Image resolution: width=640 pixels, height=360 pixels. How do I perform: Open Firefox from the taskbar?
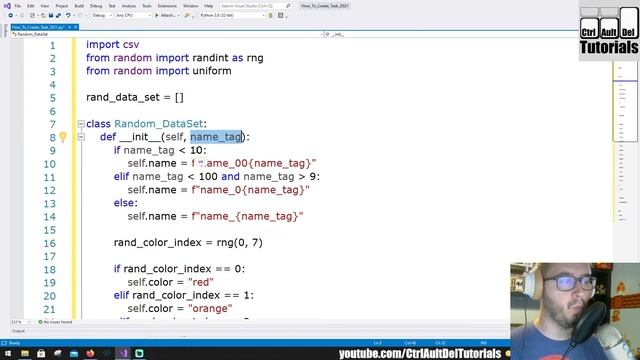click(x=90, y=353)
